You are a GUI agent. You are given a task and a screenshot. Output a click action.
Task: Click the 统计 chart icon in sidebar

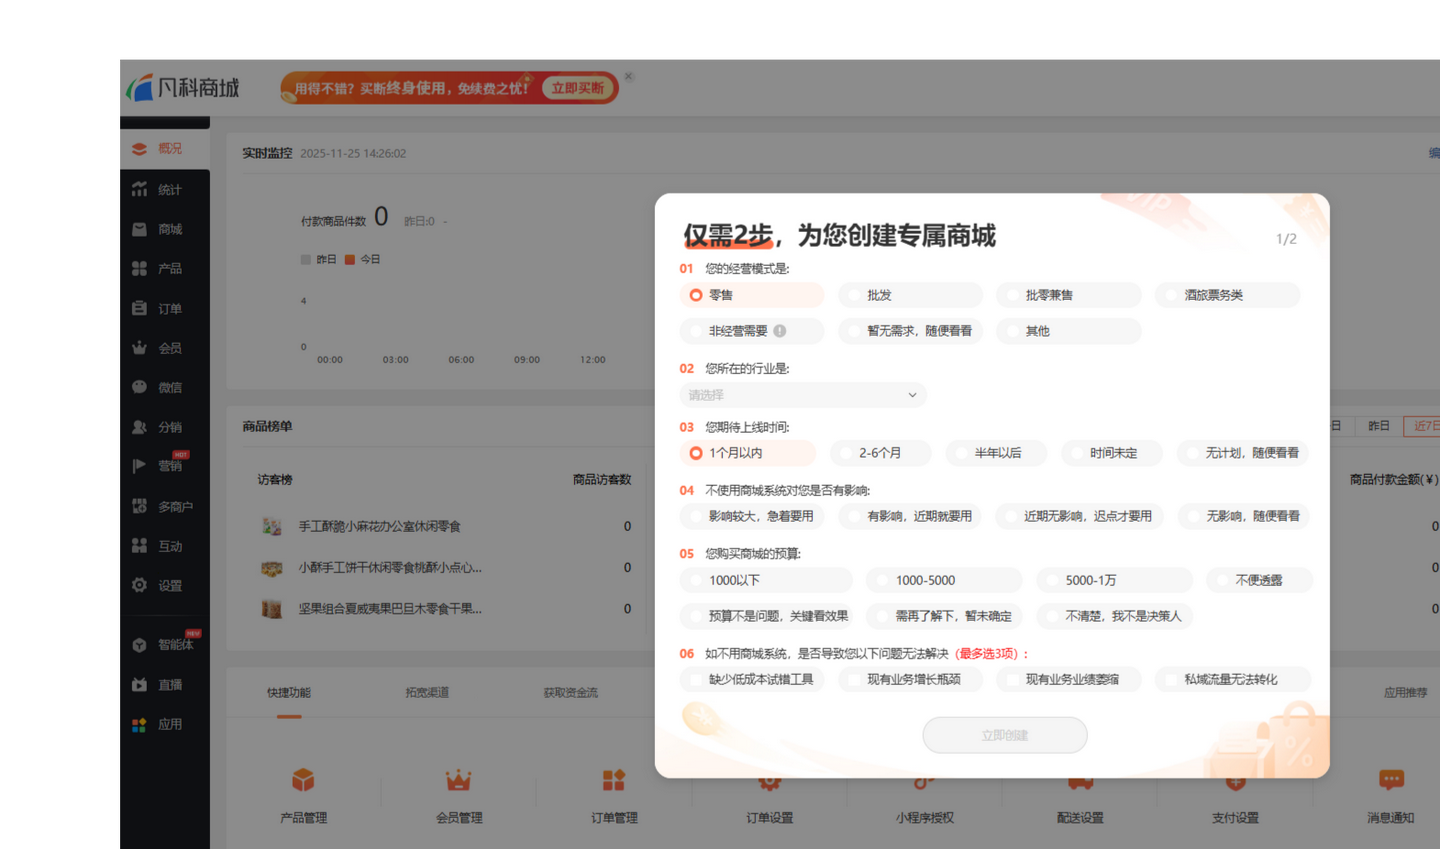click(x=139, y=189)
